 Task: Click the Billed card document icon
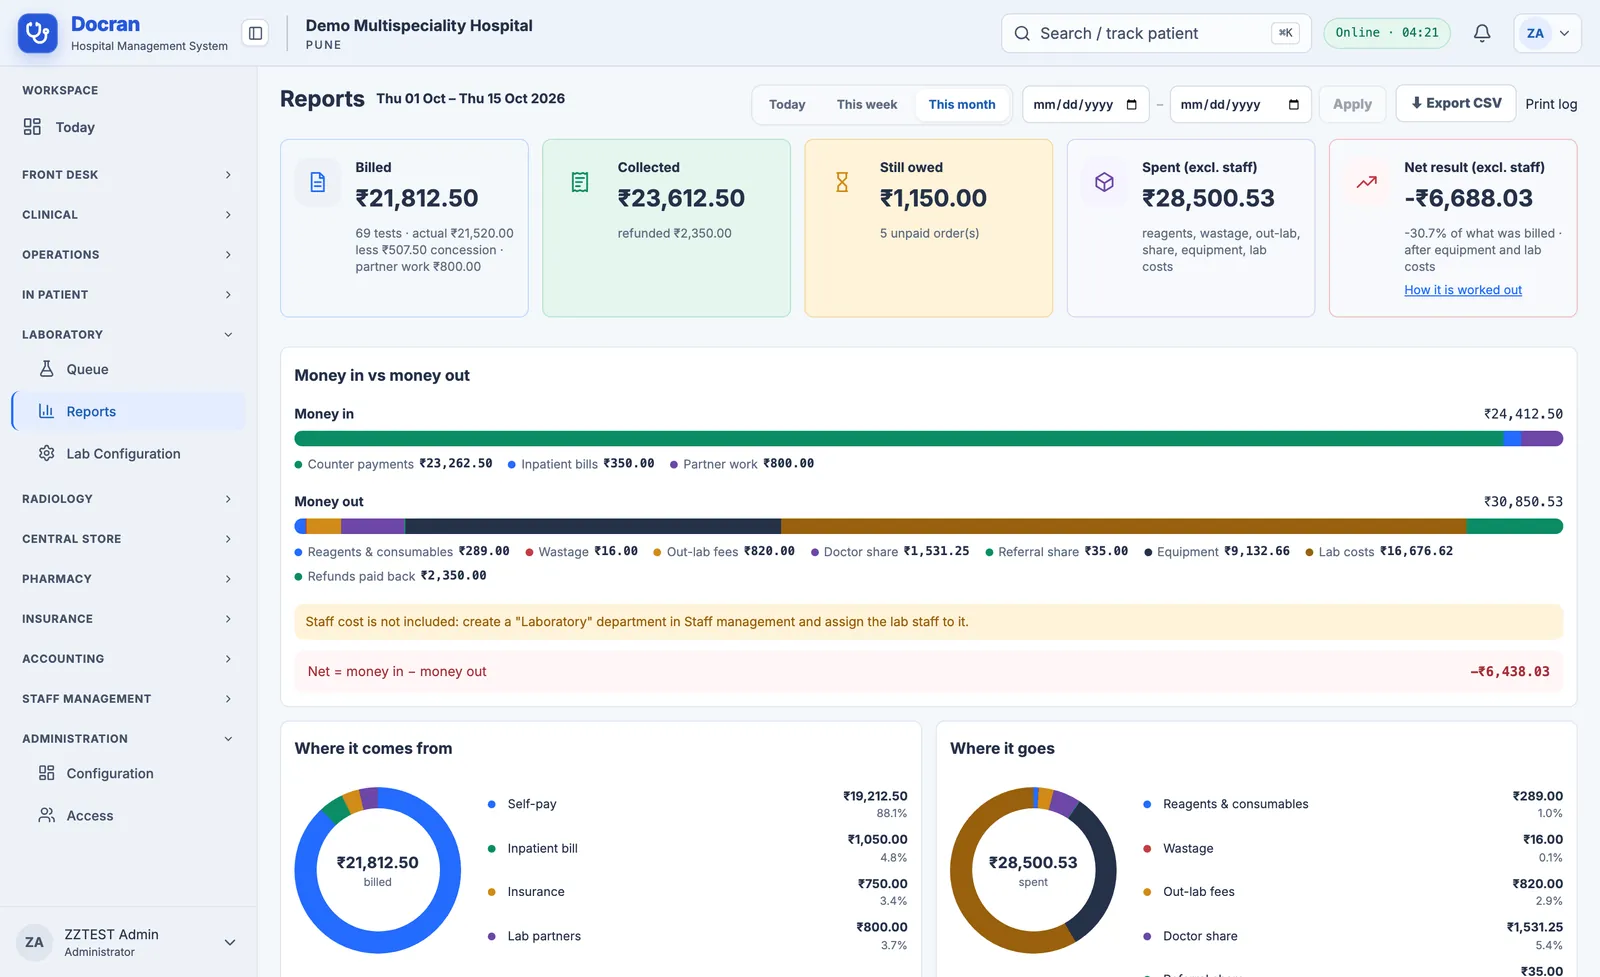coord(318,182)
